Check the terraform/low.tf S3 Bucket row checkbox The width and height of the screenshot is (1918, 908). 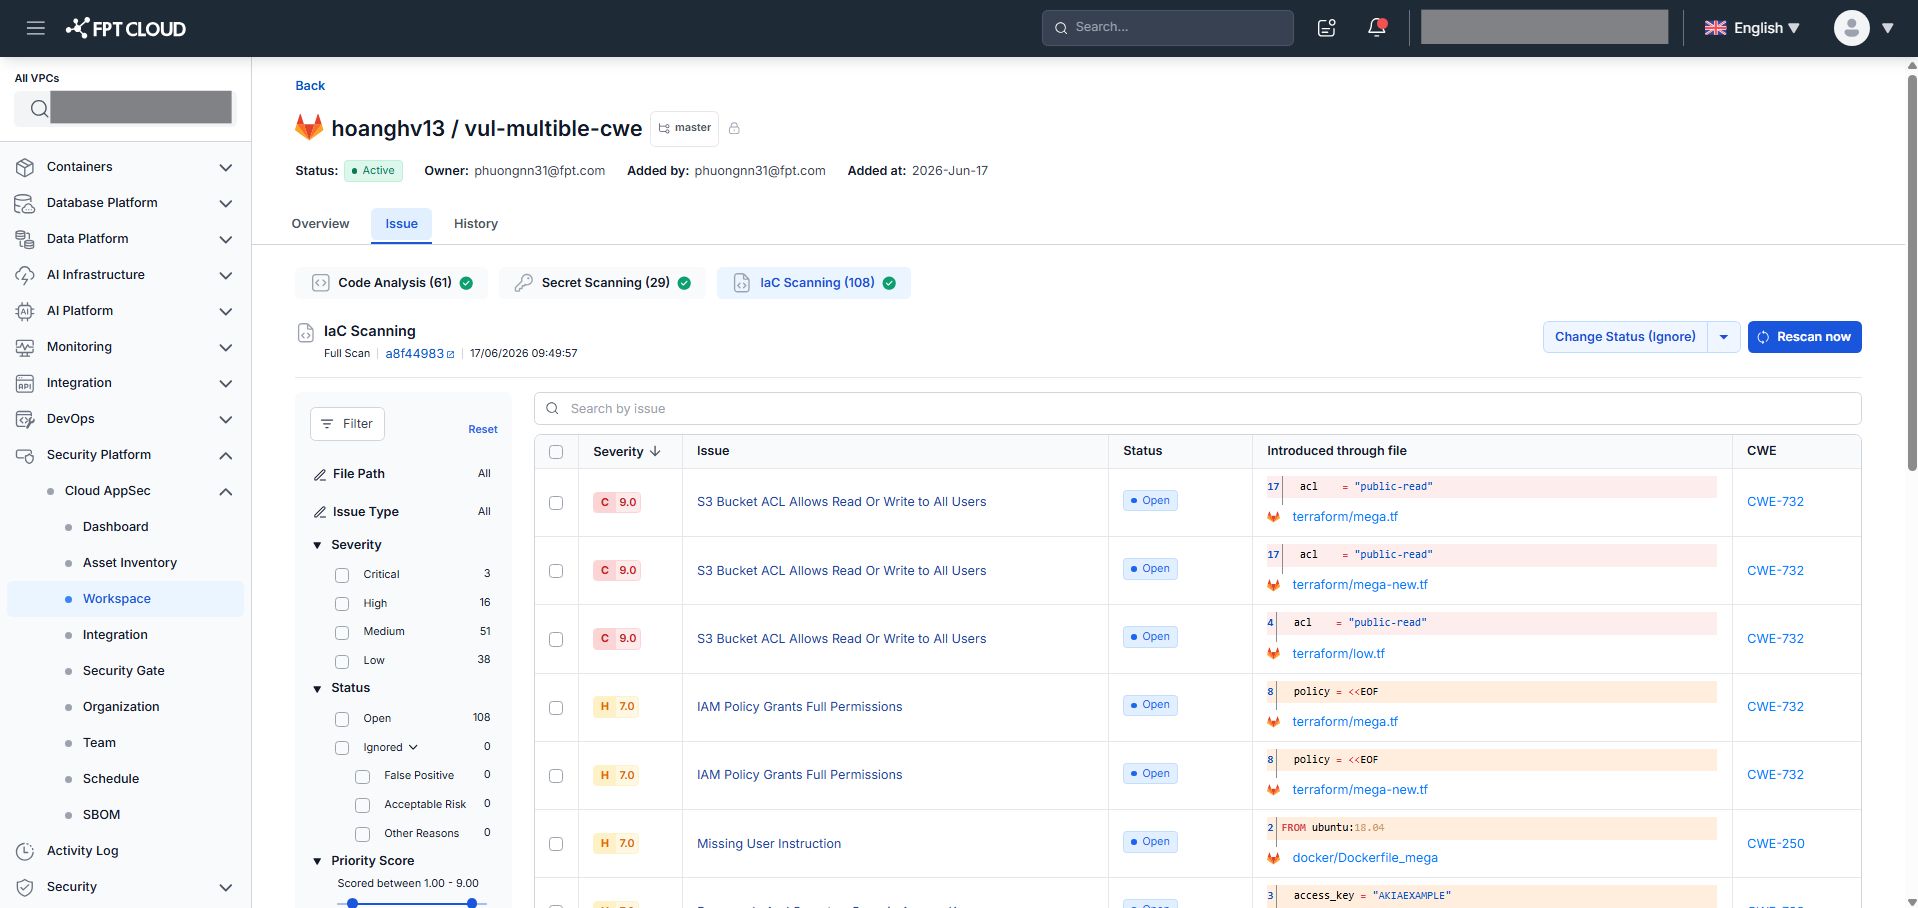click(556, 639)
